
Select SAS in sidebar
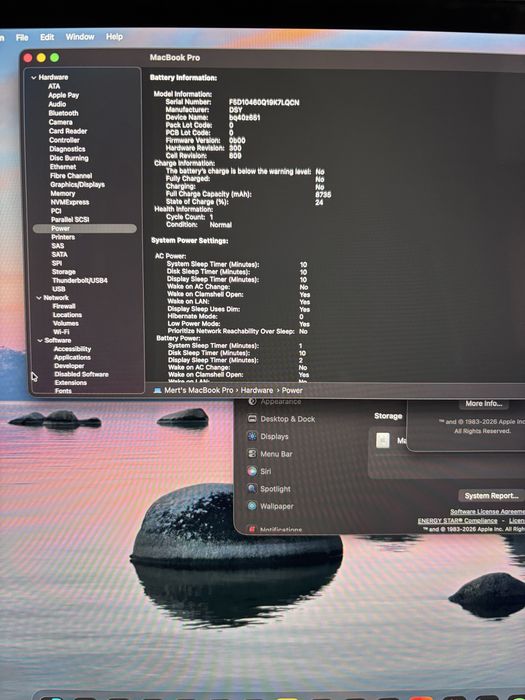click(58, 246)
